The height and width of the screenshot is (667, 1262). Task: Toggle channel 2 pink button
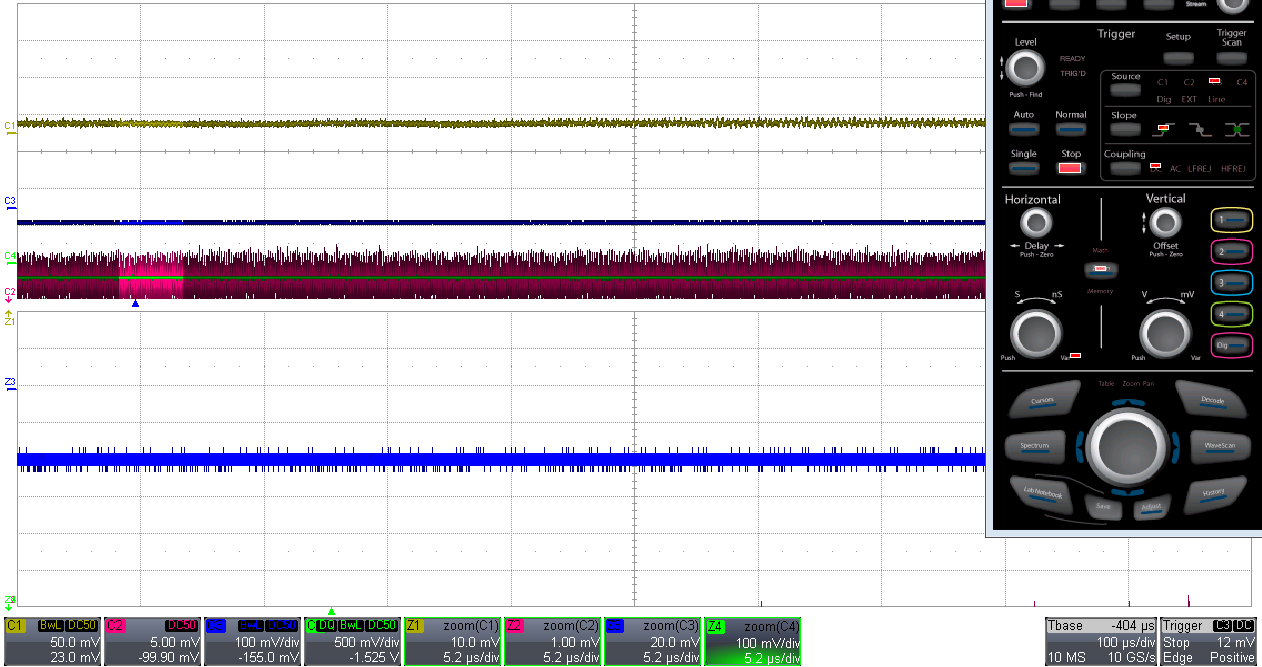pyautogui.click(x=1232, y=251)
